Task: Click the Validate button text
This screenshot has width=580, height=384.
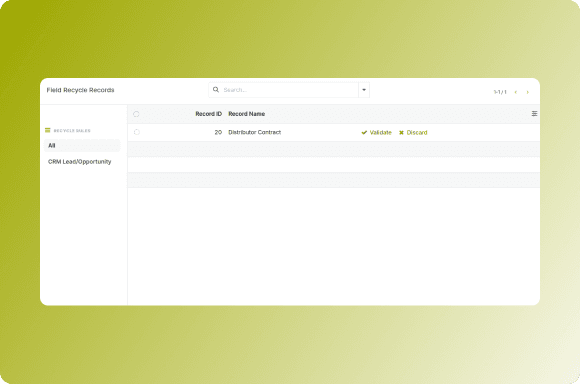Action: (381, 132)
